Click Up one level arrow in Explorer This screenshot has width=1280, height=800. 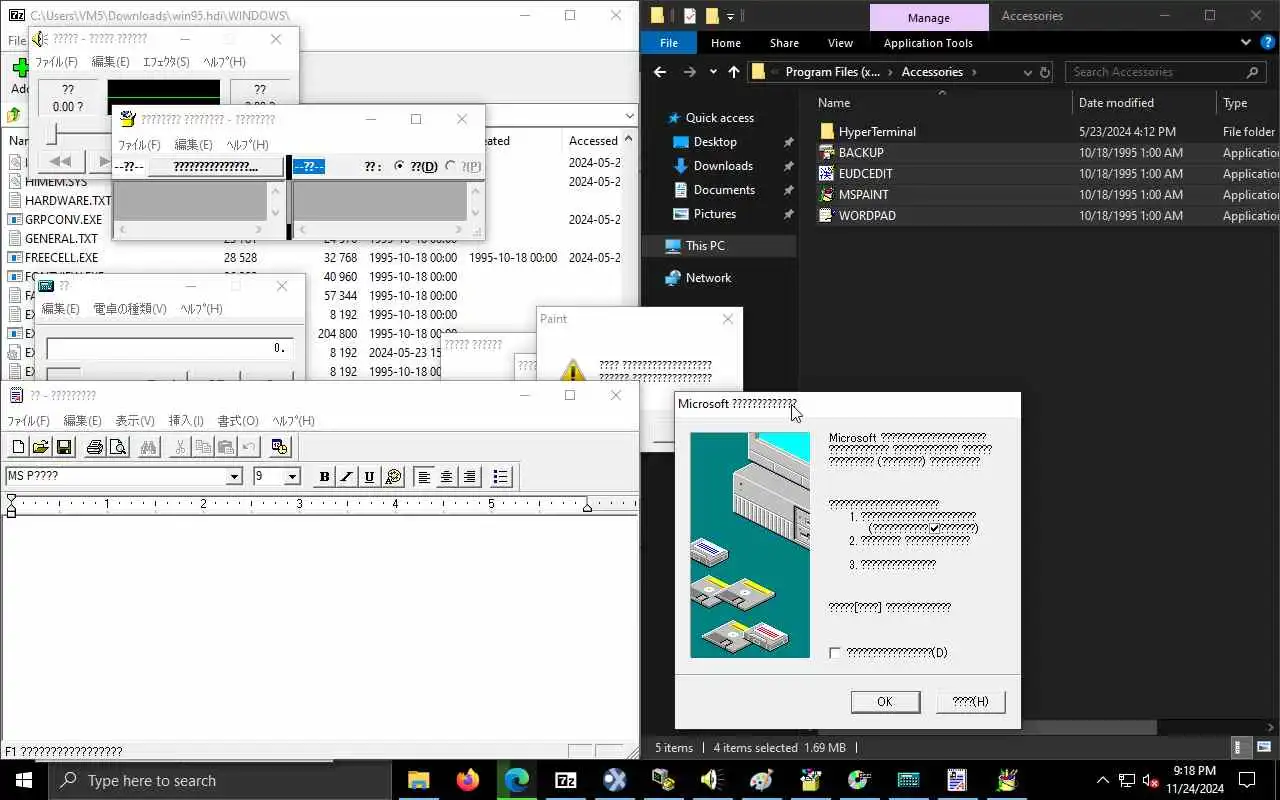(x=734, y=72)
